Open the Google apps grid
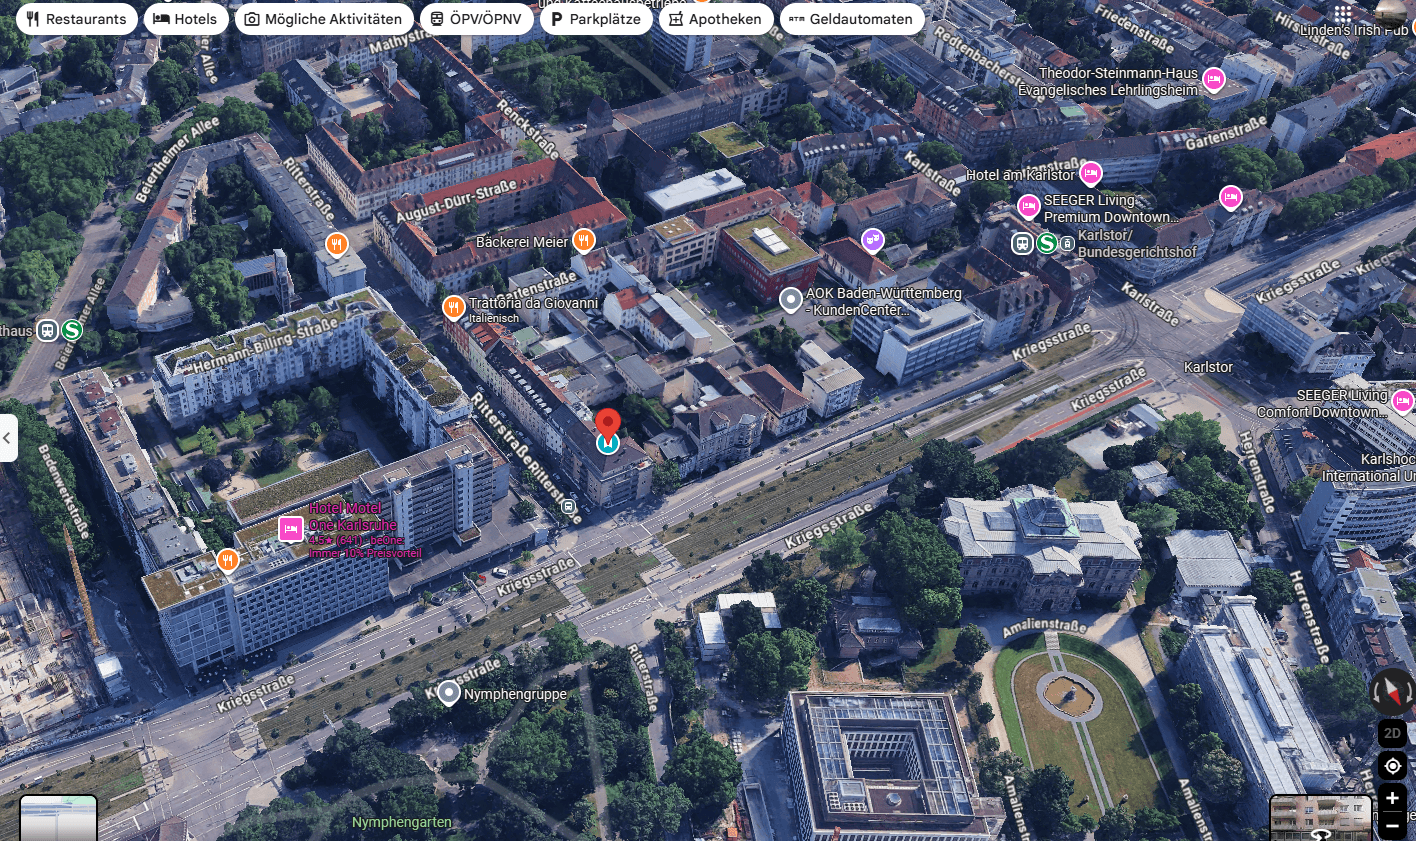This screenshot has height=841, width=1416. coord(1343,13)
